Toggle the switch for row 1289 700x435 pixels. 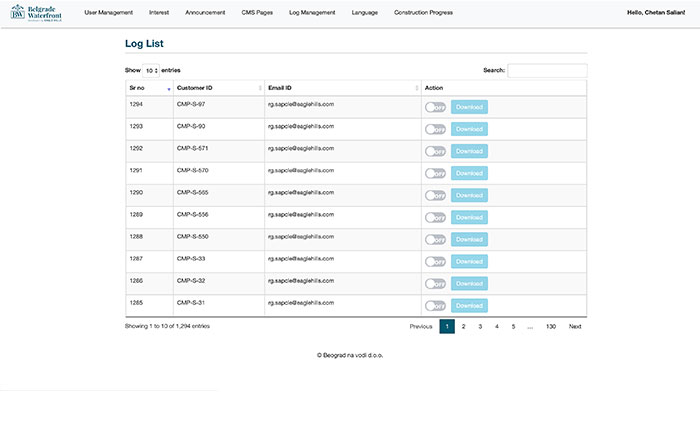[x=435, y=218]
